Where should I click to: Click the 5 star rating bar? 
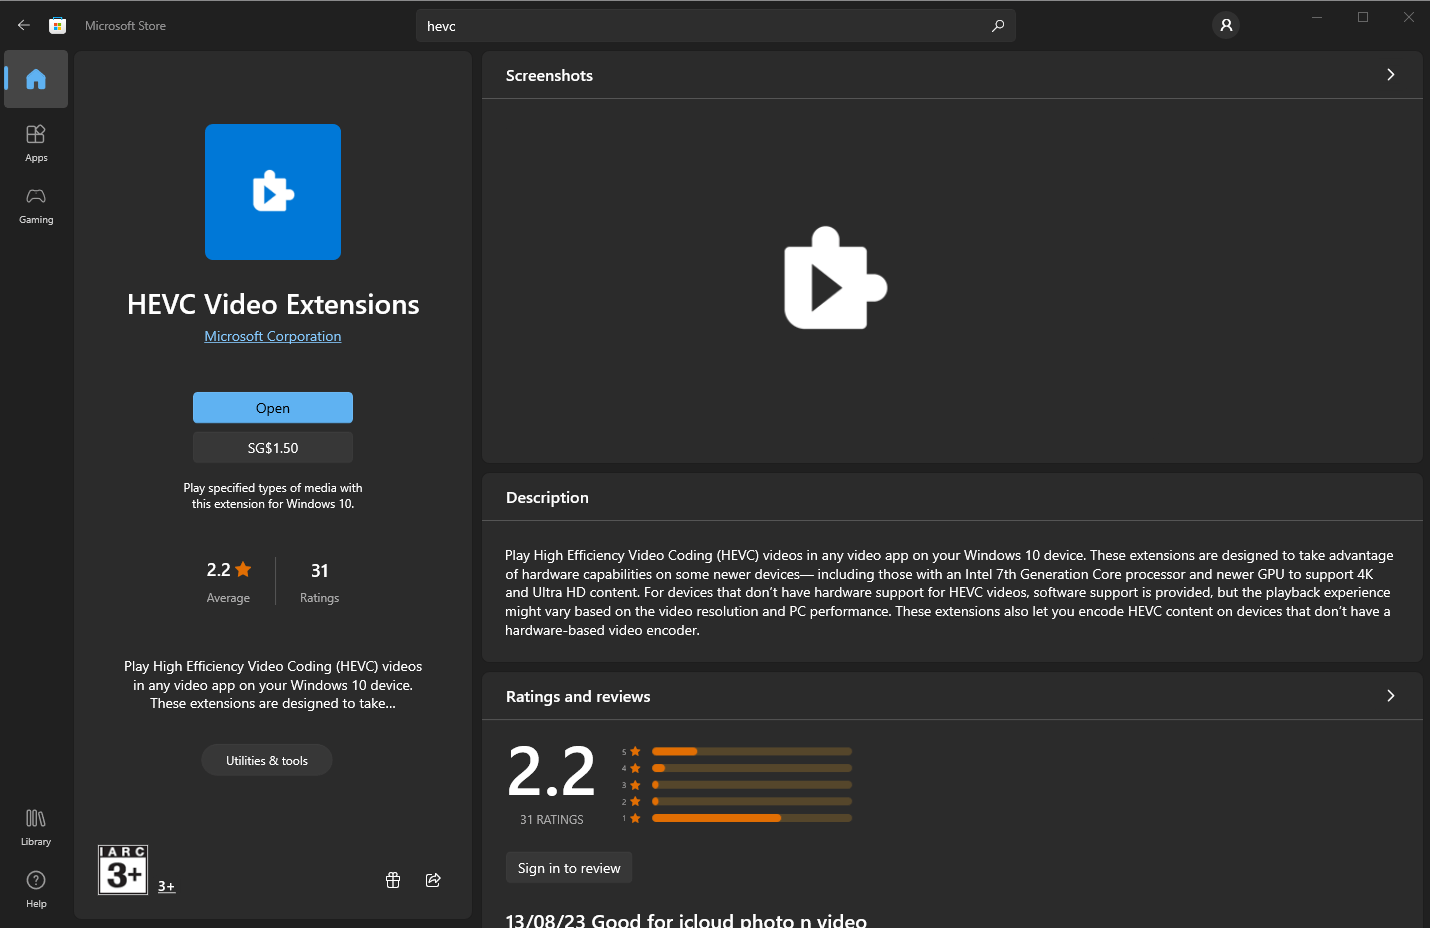click(751, 751)
